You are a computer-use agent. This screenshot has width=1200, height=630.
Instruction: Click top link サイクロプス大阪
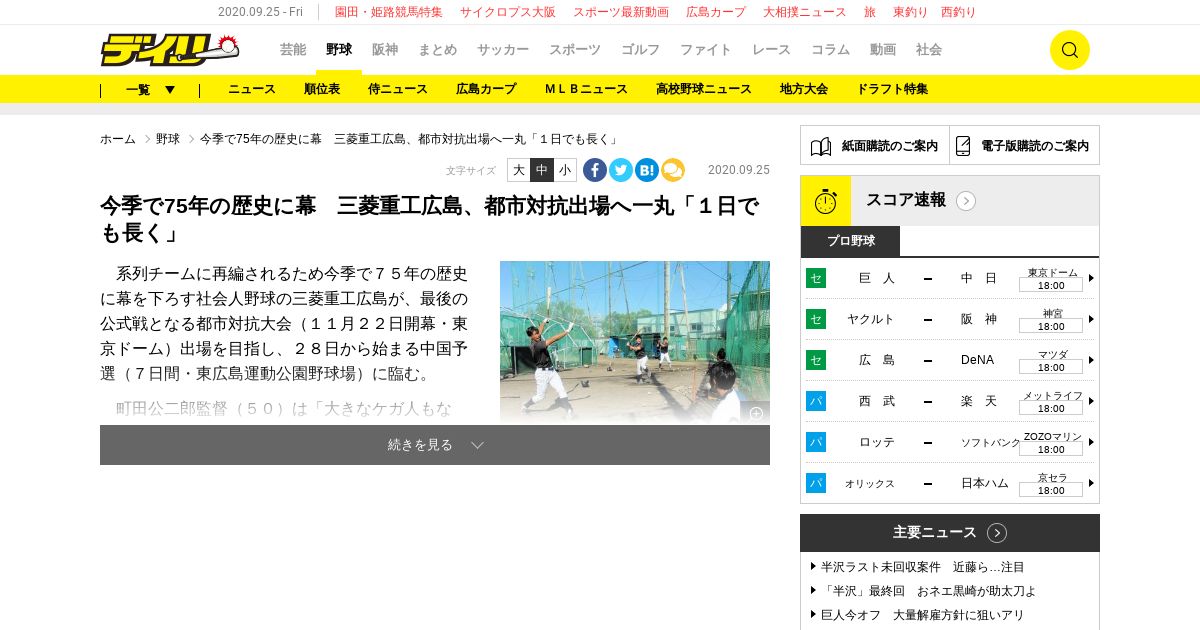pos(508,12)
